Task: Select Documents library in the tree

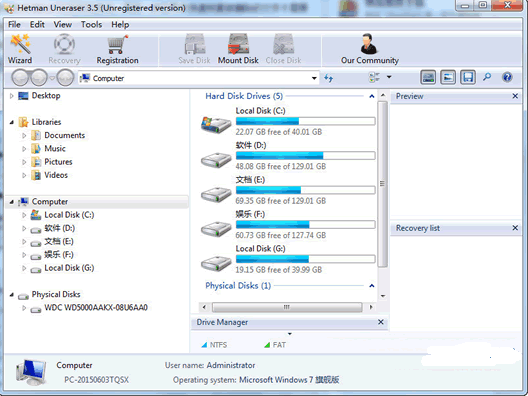Action: tap(65, 135)
